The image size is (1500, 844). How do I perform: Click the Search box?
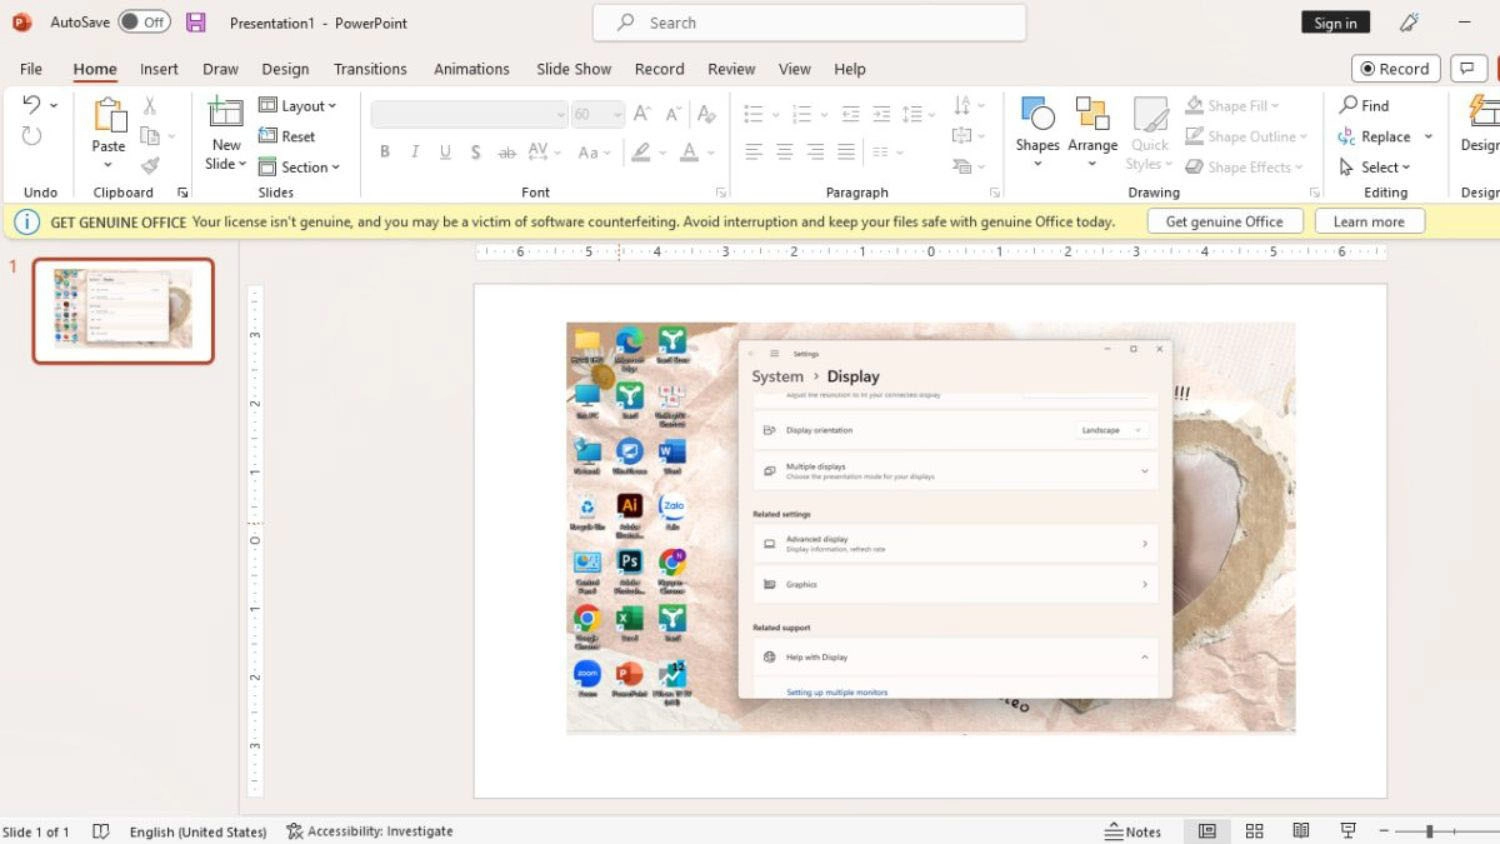click(809, 22)
